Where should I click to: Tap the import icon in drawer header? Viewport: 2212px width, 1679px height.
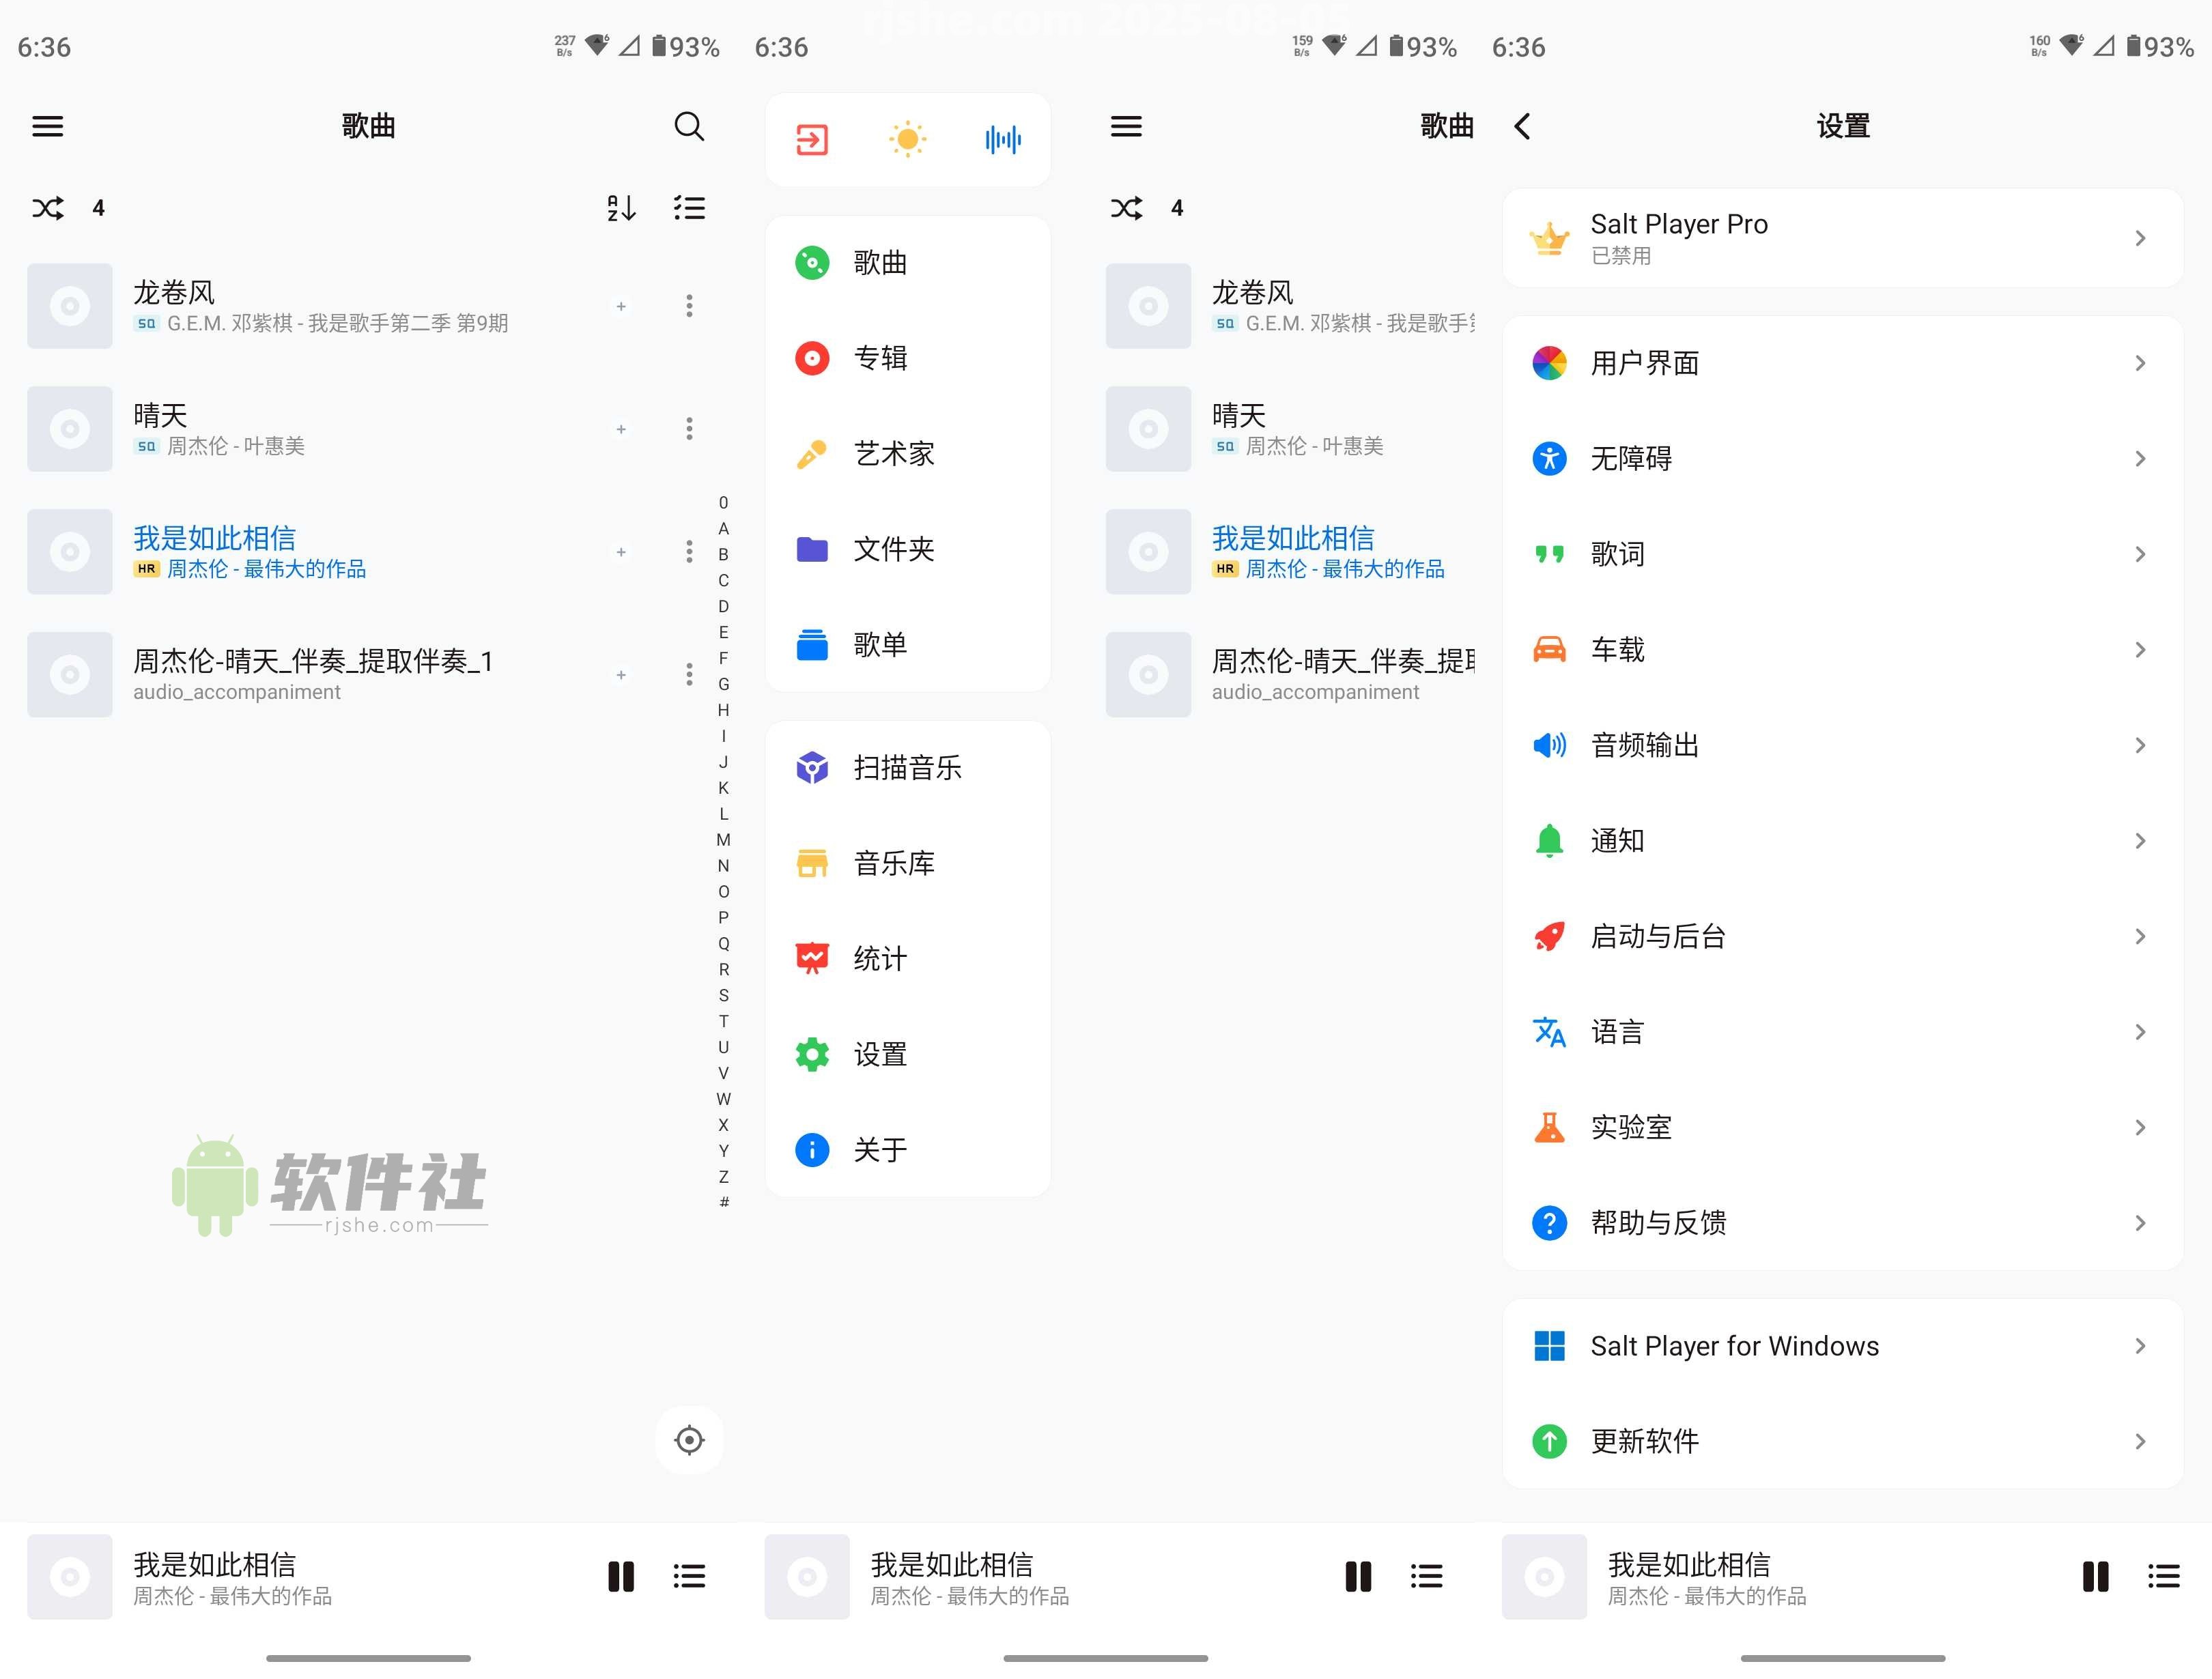tap(812, 140)
